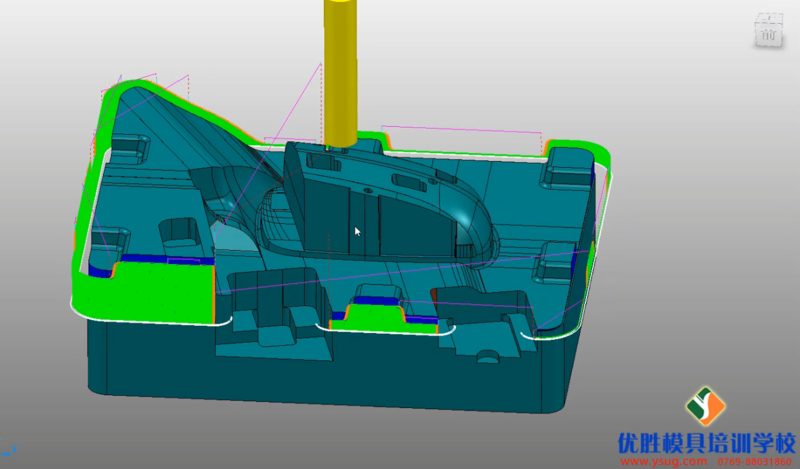This screenshot has height=469, width=800.
Task: Click the phone number 0769-88031860
Action: (754, 462)
